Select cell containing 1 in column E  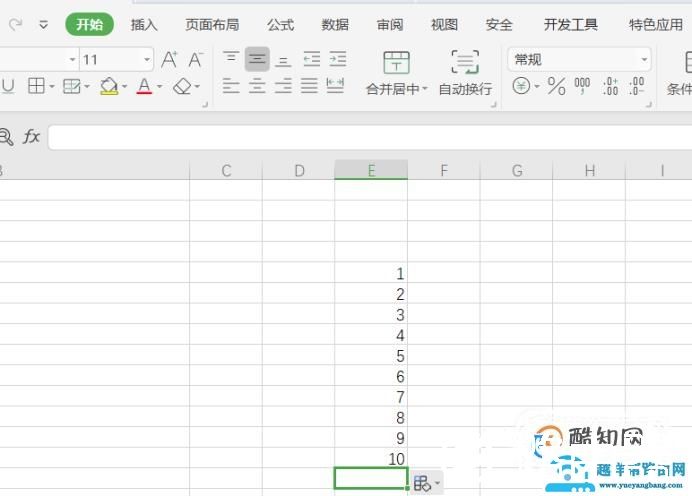(371, 273)
